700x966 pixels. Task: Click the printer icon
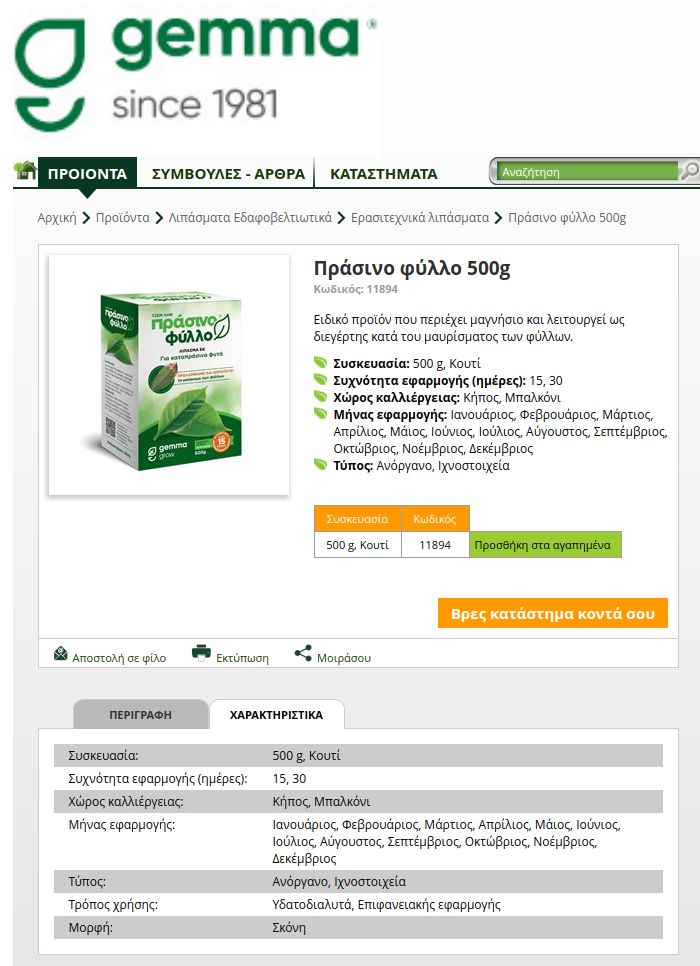[201, 652]
